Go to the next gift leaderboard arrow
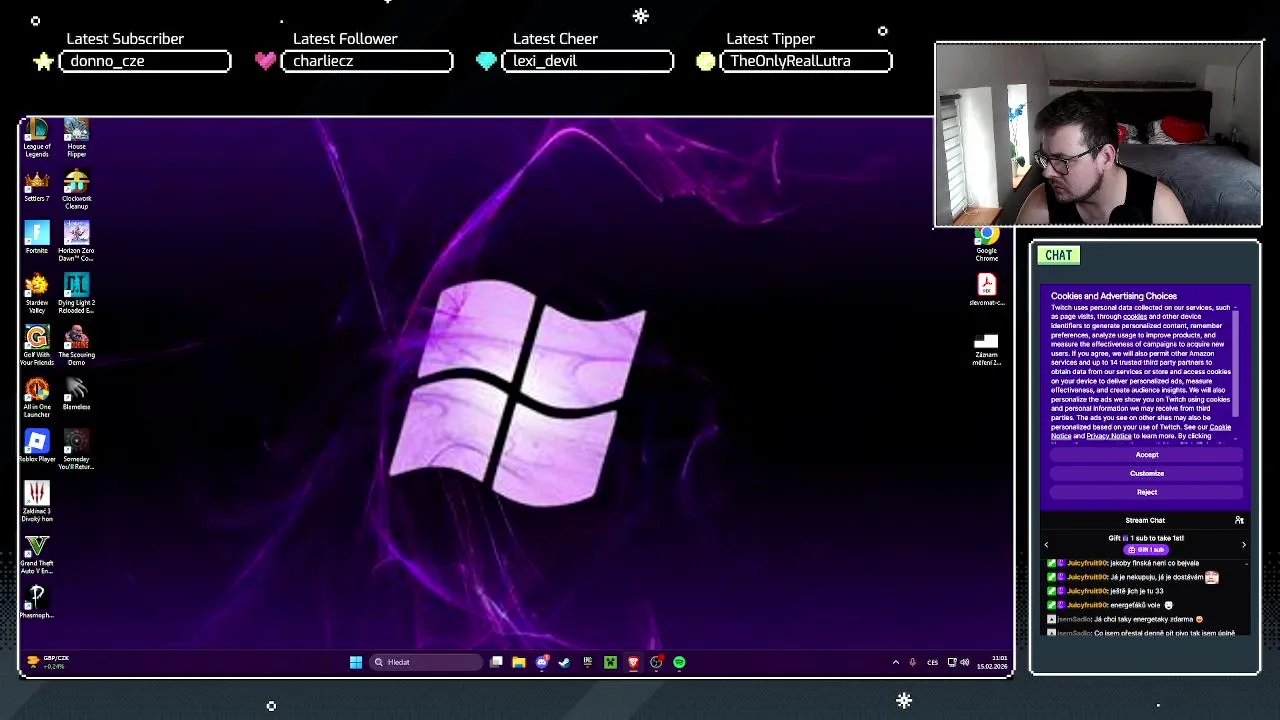The image size is (1280, 720). (1244, 545)
